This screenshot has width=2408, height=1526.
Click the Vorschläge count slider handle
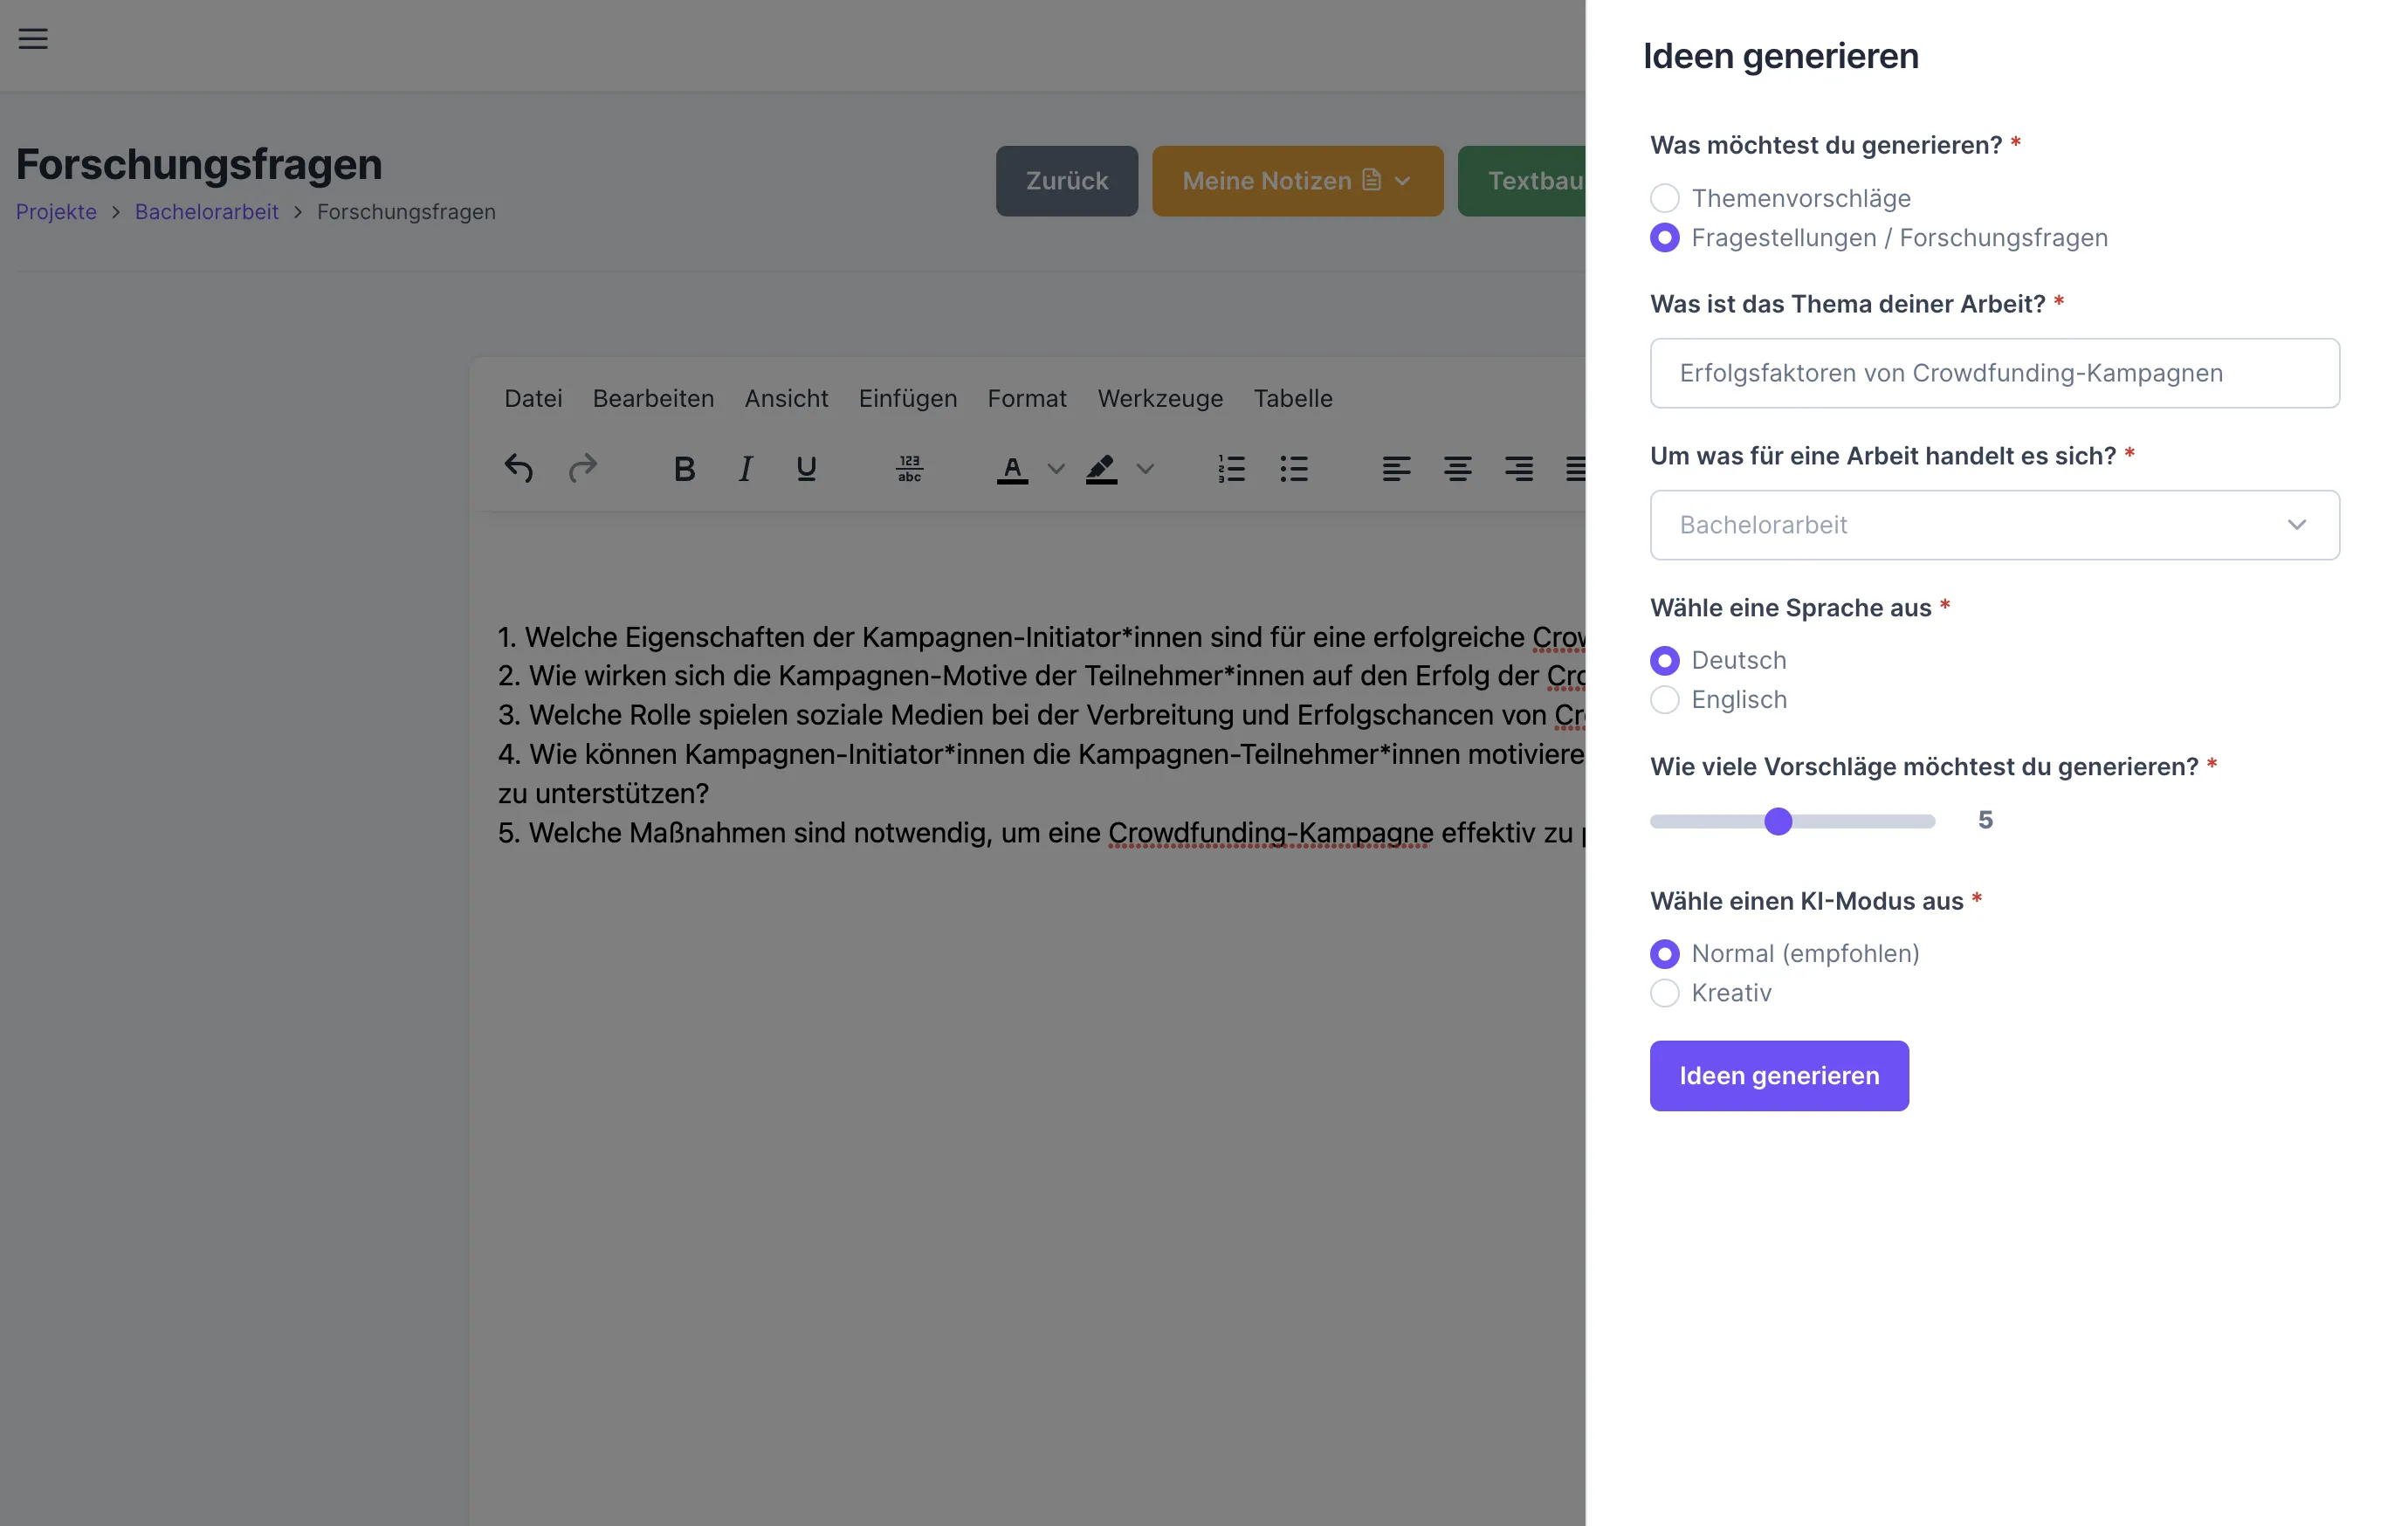click(1778, 821)
